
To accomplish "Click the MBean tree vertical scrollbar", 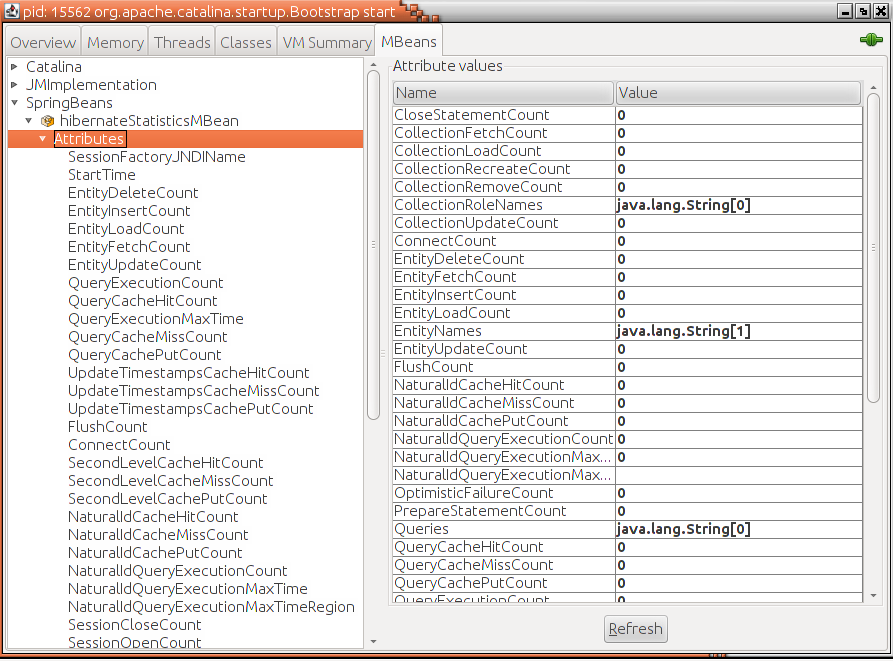I will click(373, 240).
